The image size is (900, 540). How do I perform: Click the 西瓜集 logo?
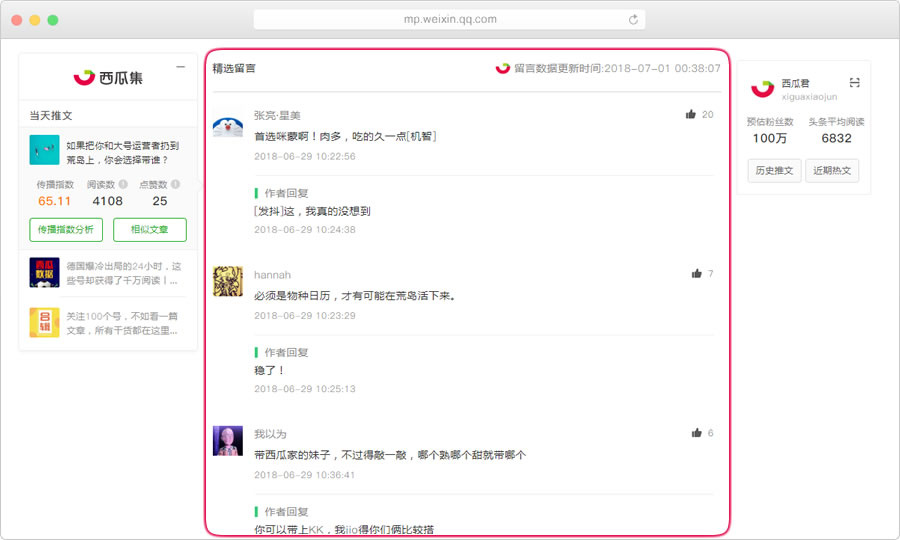pos(108,77)
